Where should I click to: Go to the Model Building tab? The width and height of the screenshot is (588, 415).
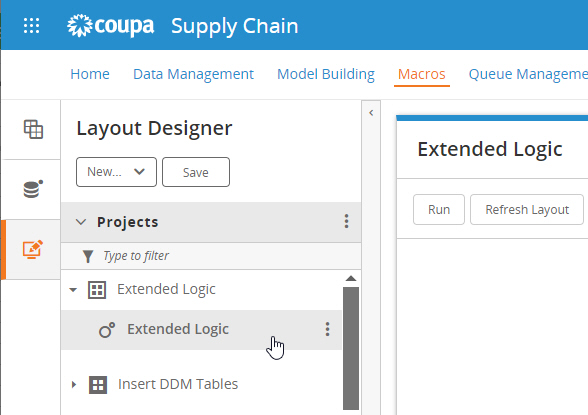[x=326, y=74]
